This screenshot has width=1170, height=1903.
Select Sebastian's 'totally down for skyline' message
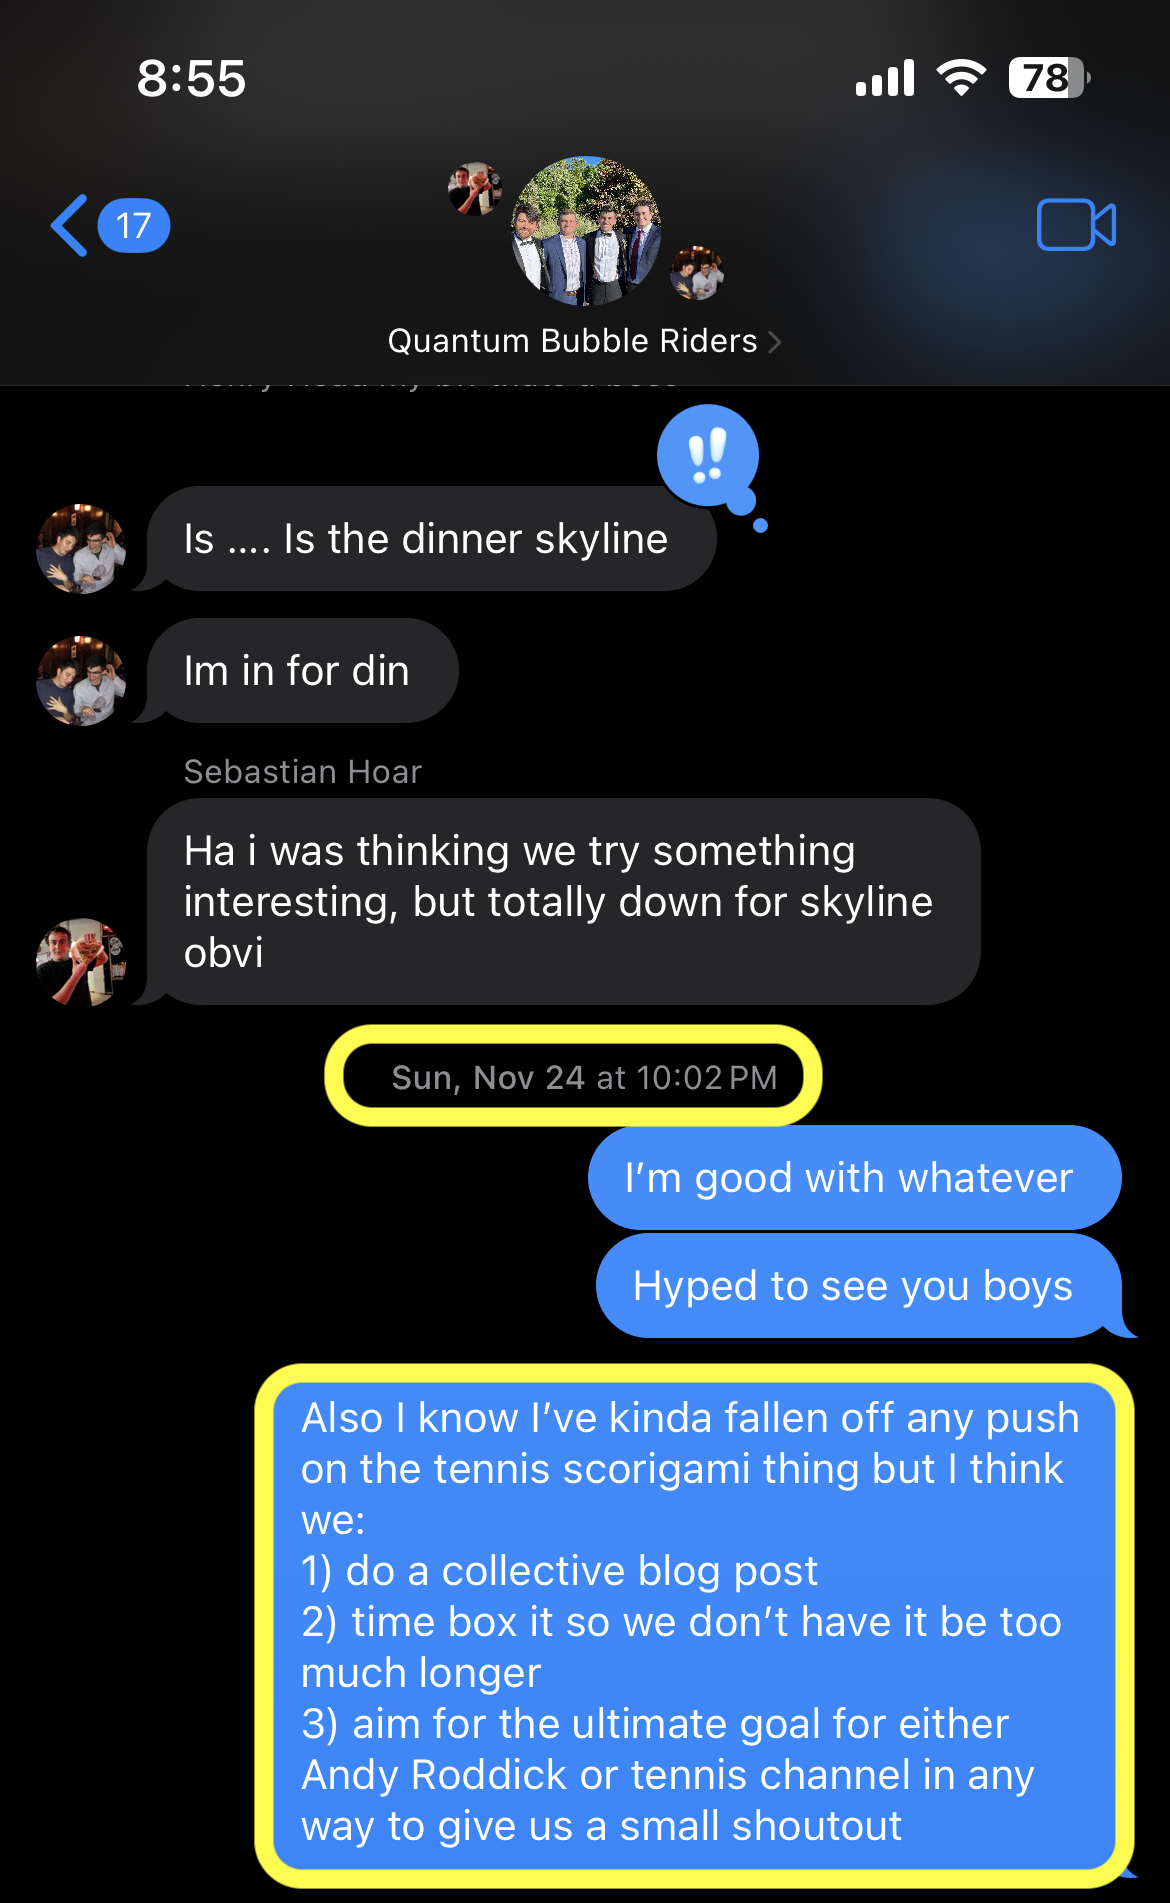[x=563, y=901]
